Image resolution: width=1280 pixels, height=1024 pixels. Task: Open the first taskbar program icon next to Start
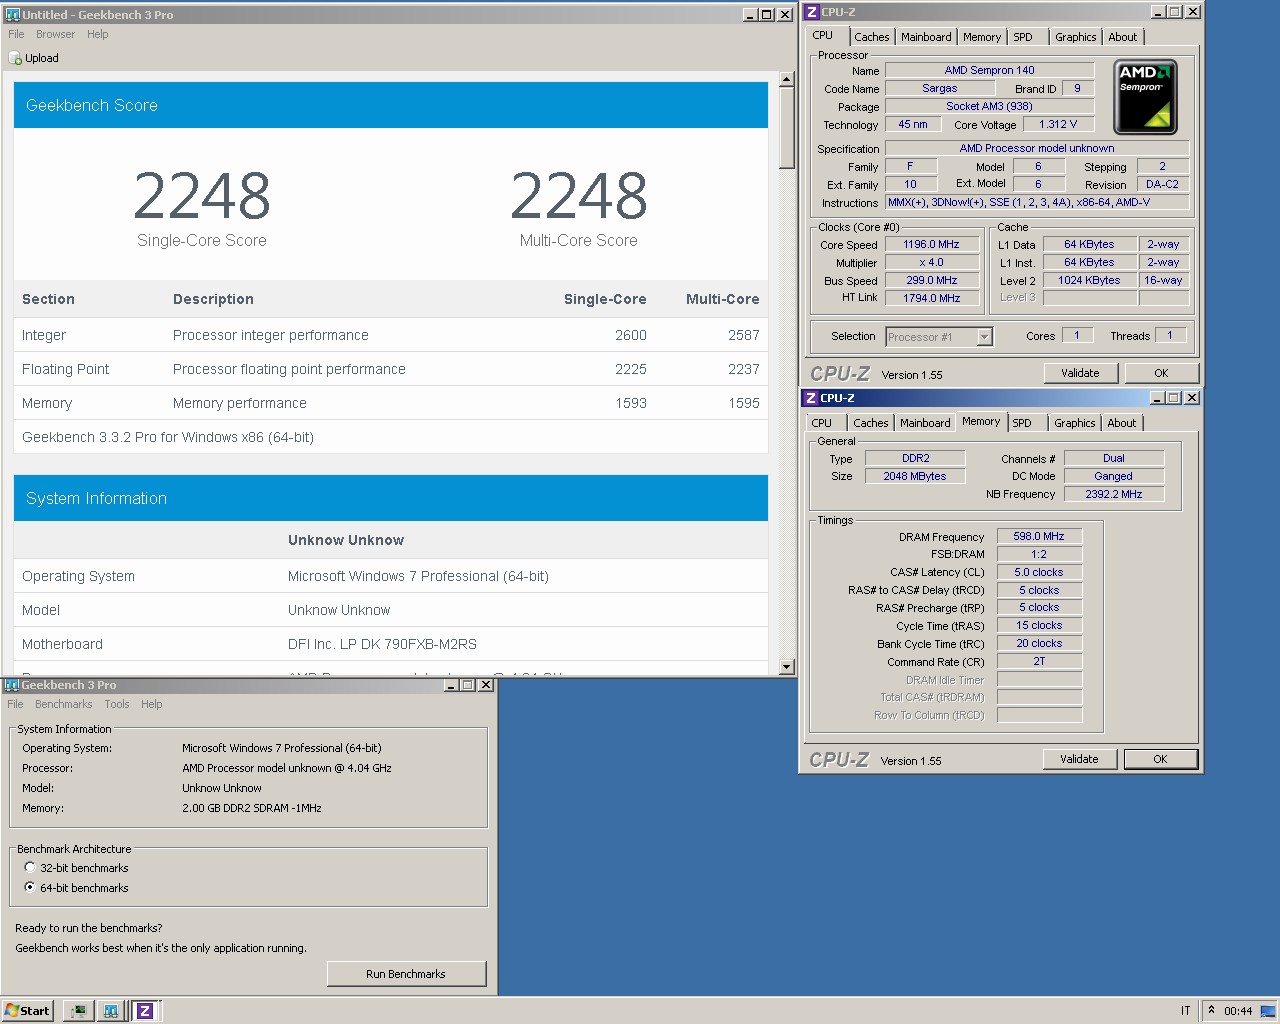pos(78,1010)
